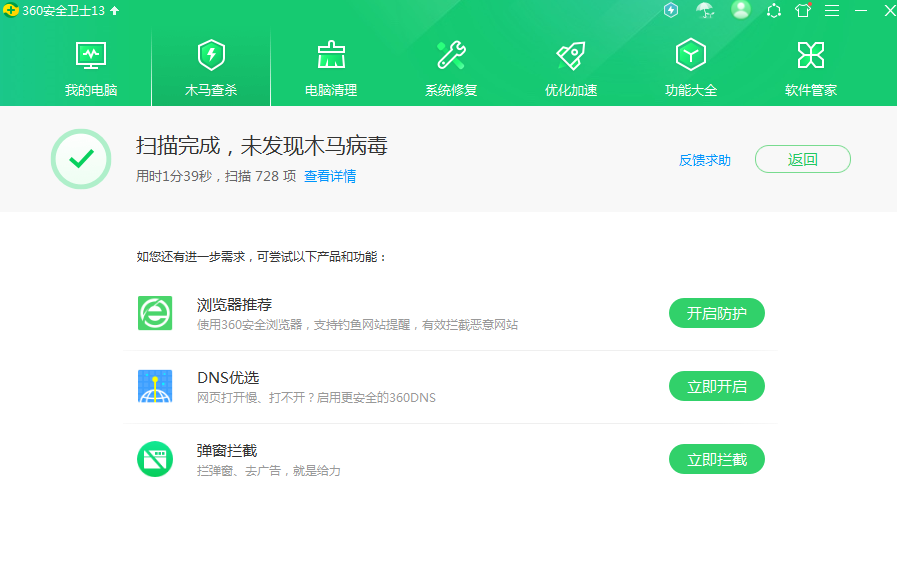Image resolution: width=897 pixels, height=570 pixels.
Task: Click the 反馈求助 feedback link
Action: pyautogui.click(x=705, y=160)
